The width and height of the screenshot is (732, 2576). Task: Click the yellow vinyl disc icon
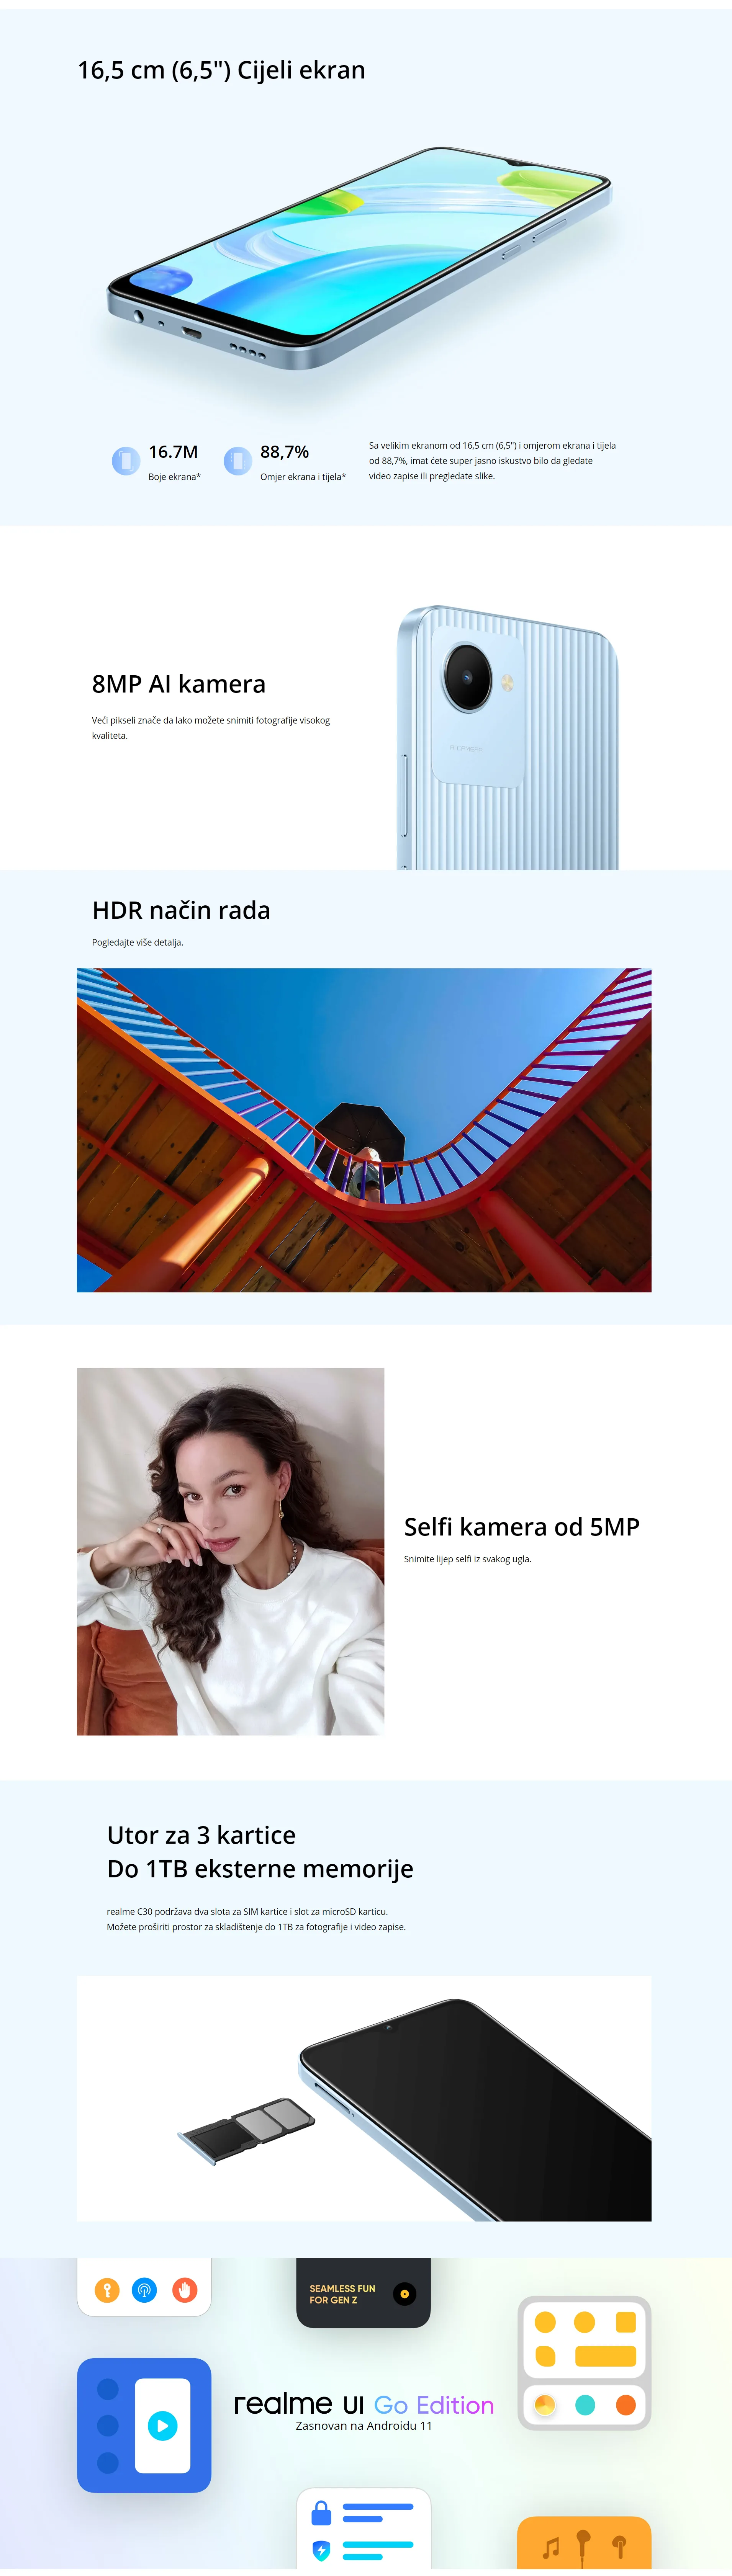pyautogui.click(x=404, y=2294)
